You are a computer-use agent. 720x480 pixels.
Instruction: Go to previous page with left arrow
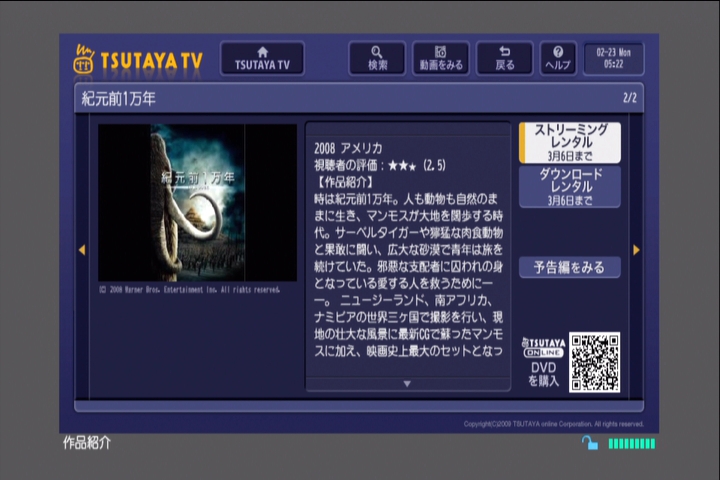(x=82, y=250)
